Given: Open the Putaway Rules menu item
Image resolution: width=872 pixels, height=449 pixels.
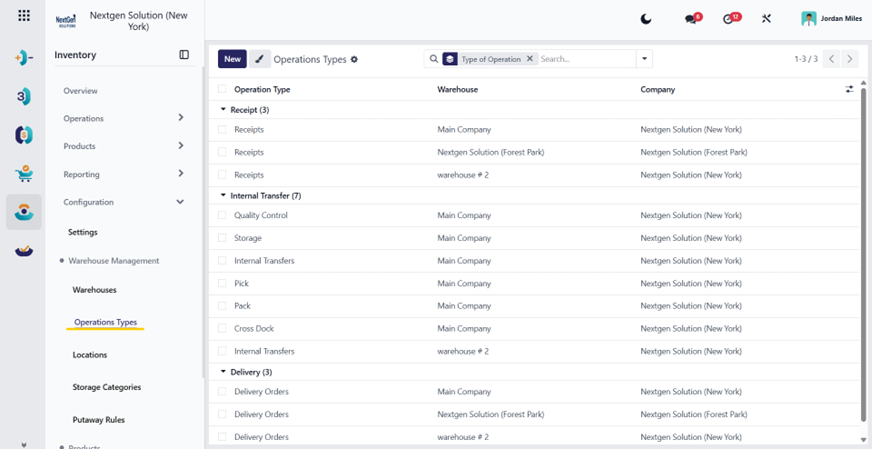Looking at the screenshot, I should [x=98, y=420].
